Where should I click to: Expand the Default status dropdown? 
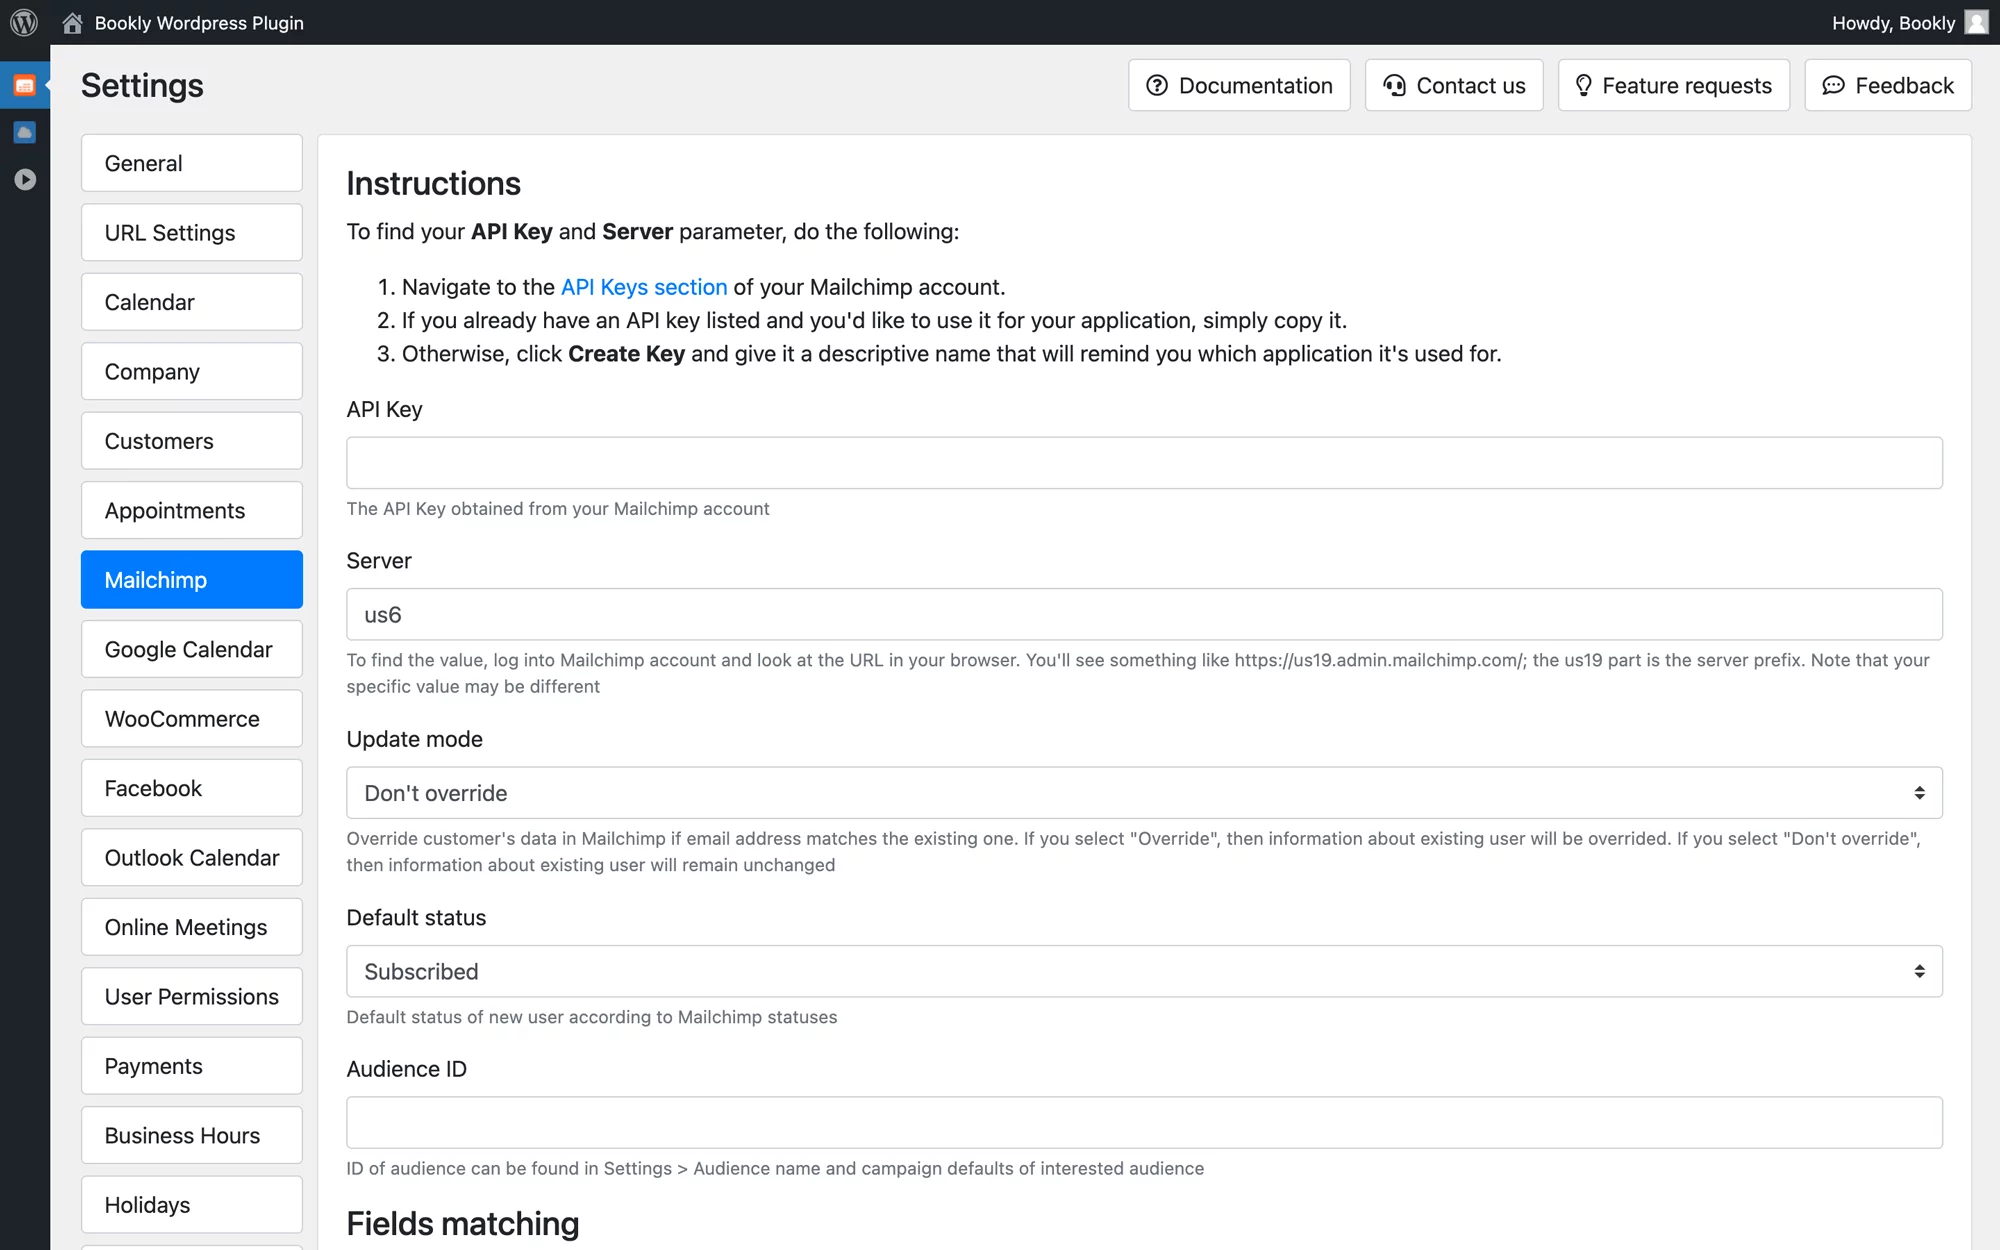1144,971
